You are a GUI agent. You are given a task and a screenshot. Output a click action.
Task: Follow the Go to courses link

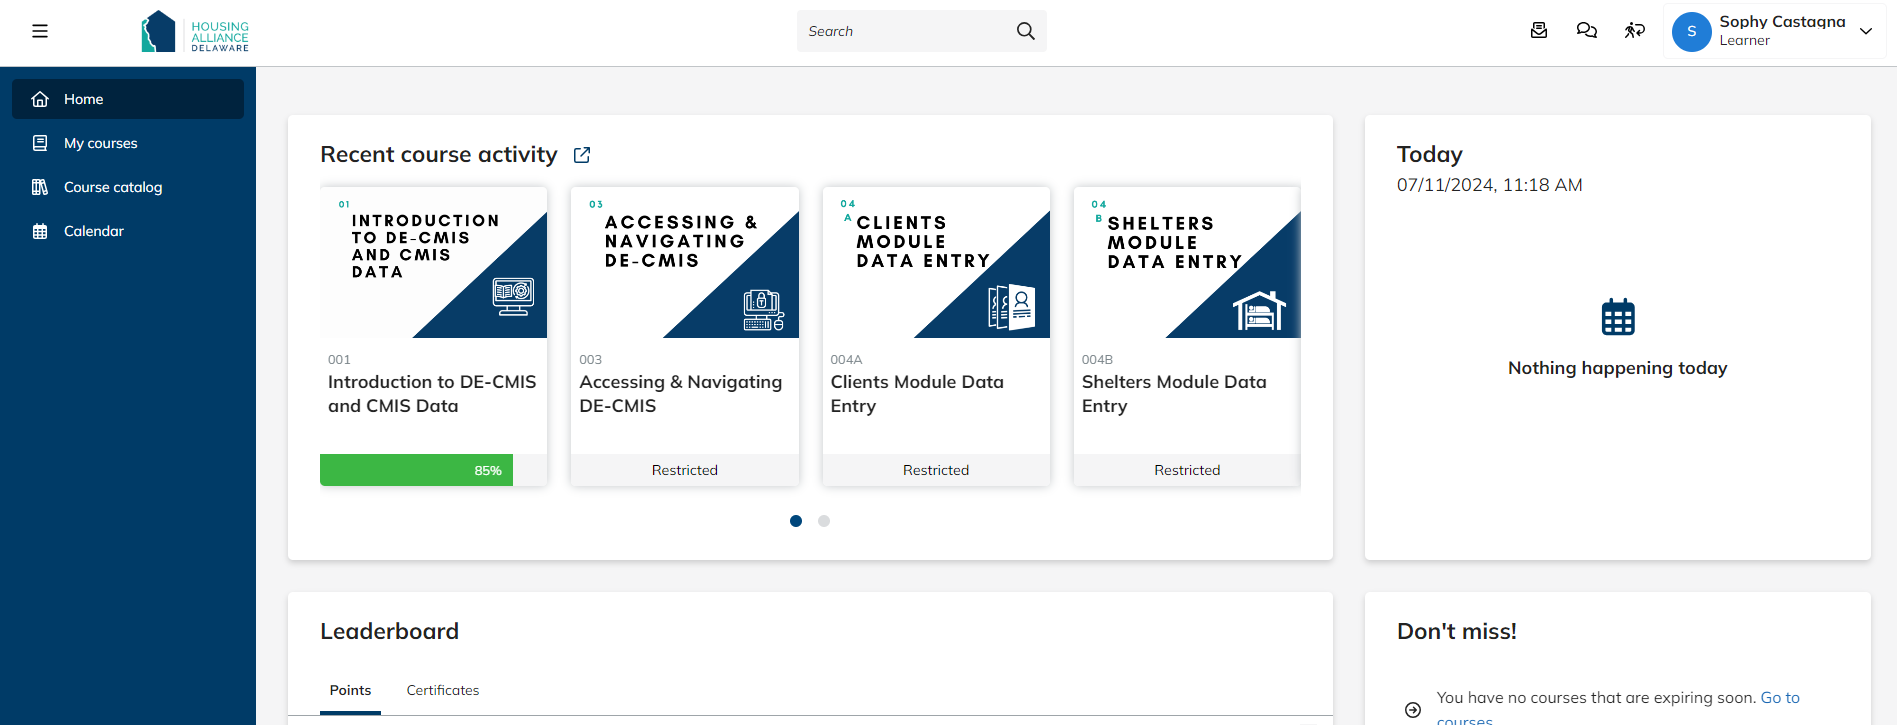click(1780, 698)
